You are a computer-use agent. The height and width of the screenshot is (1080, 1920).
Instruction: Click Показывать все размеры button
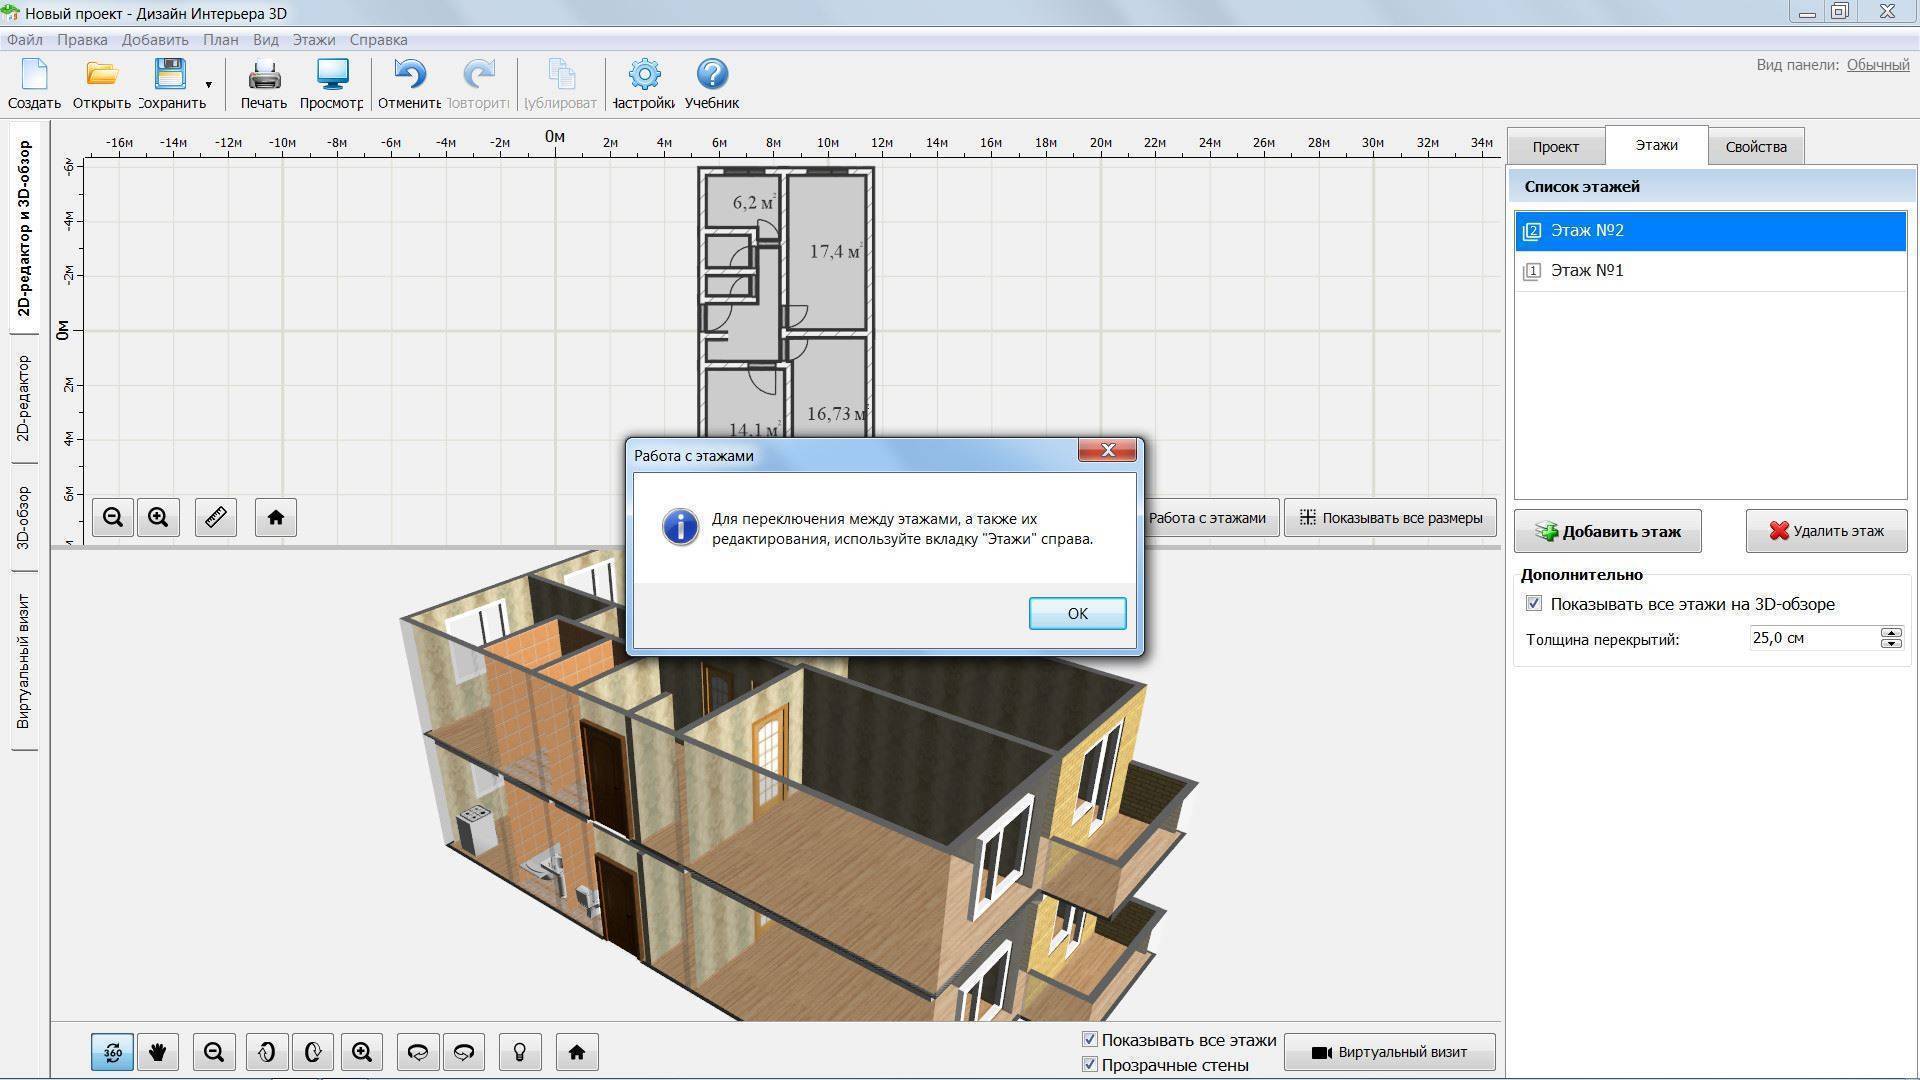(x=1391, y=517)
